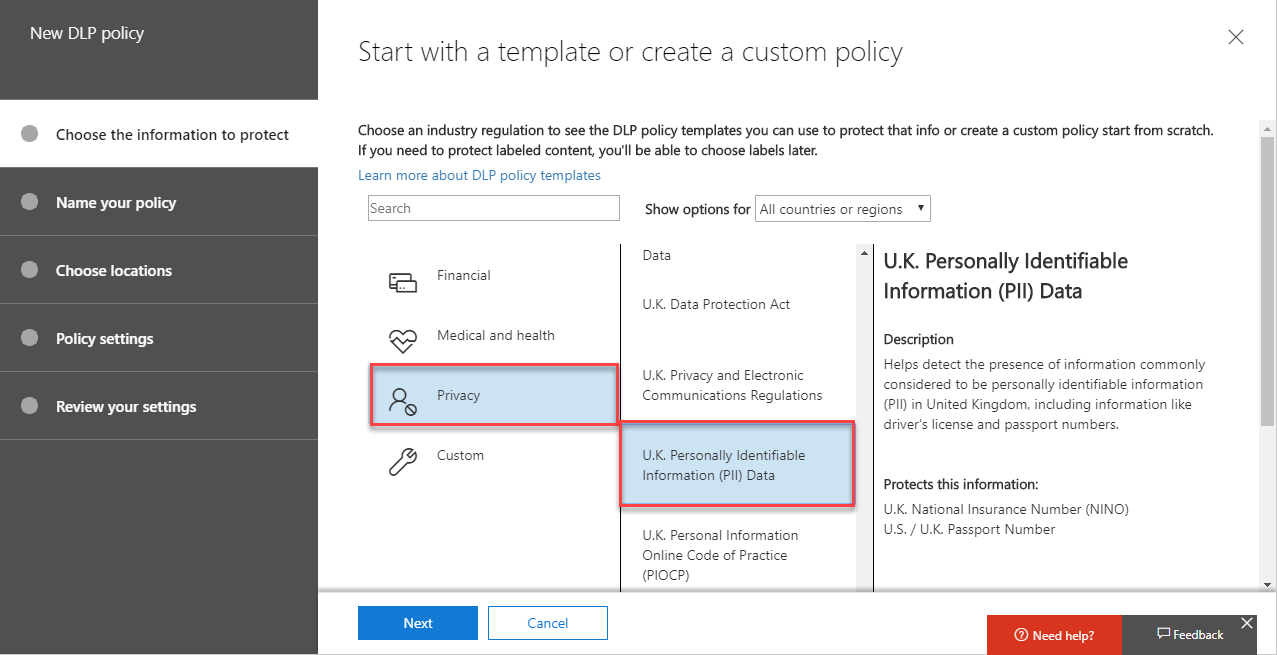Screen dimensions: 1277x655
Task: Click the Cancel button
Action: tap(548, 623)
